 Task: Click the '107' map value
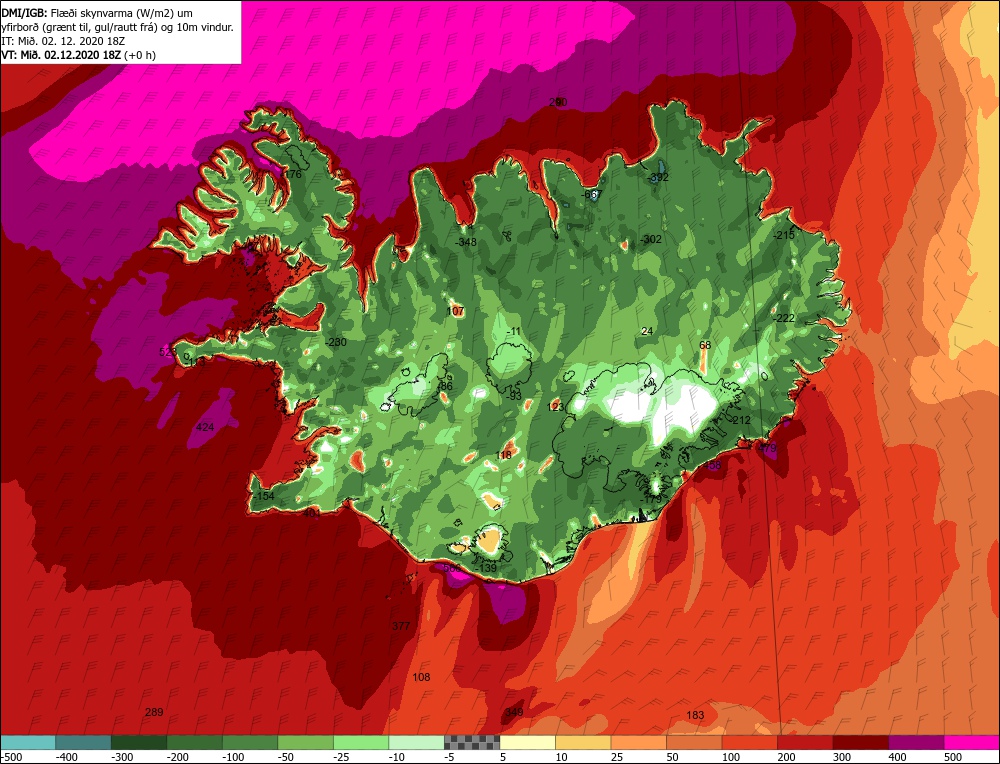455,311
